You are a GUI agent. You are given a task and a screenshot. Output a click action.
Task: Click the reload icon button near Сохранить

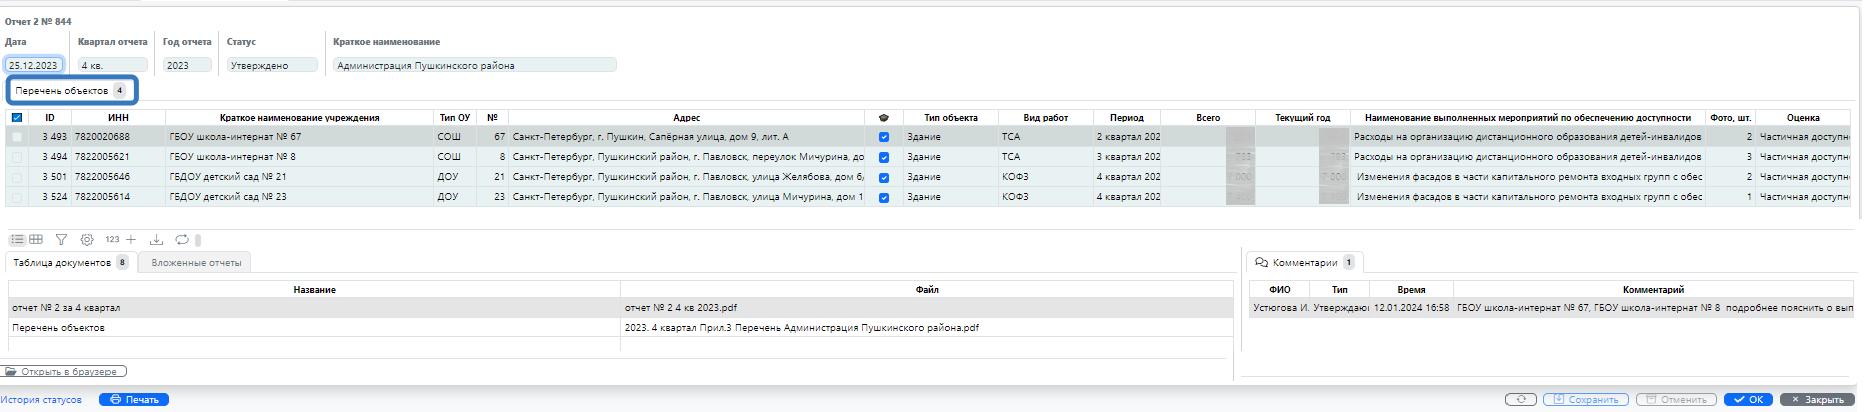coord(1520,400)
